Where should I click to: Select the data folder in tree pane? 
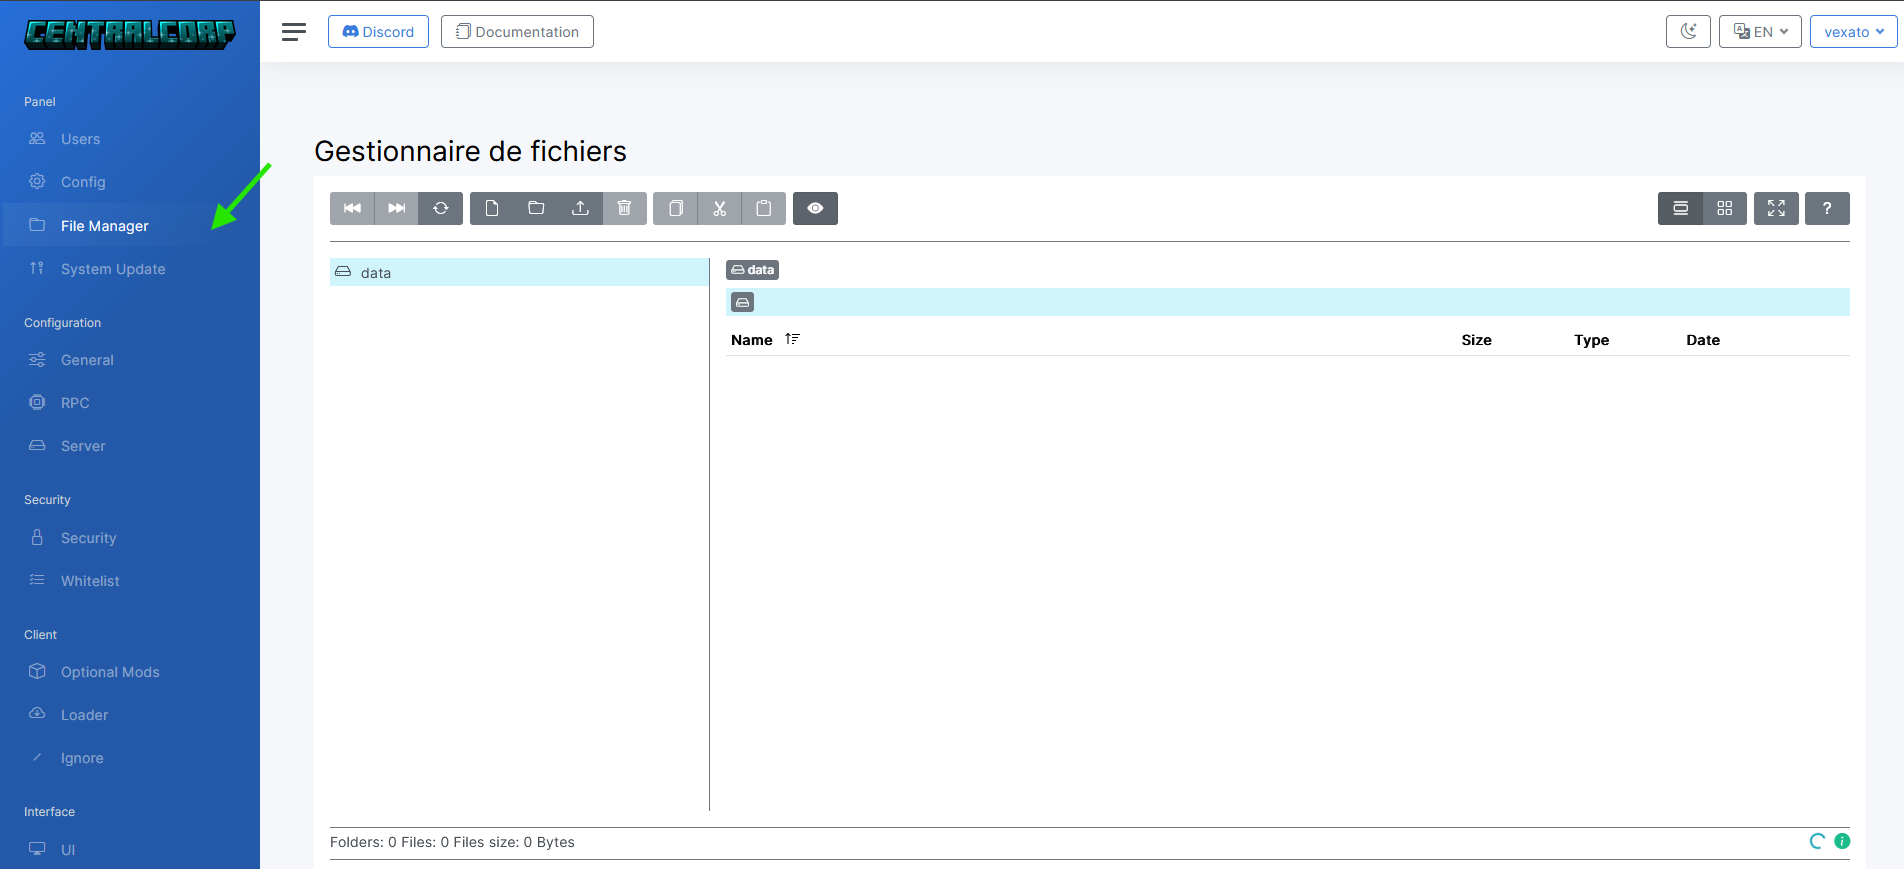(x=376, y=273)
